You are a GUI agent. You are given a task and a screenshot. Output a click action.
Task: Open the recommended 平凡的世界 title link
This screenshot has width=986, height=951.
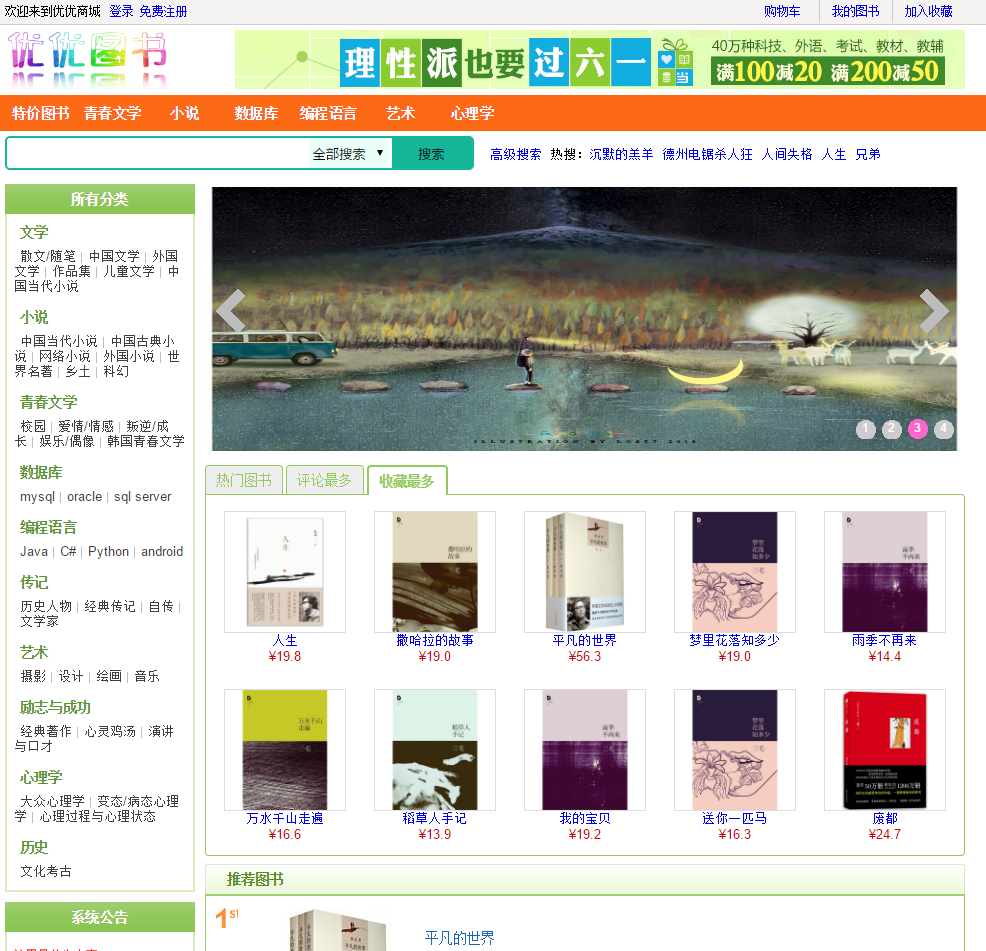pyautogui.click(x=460, y=938)
